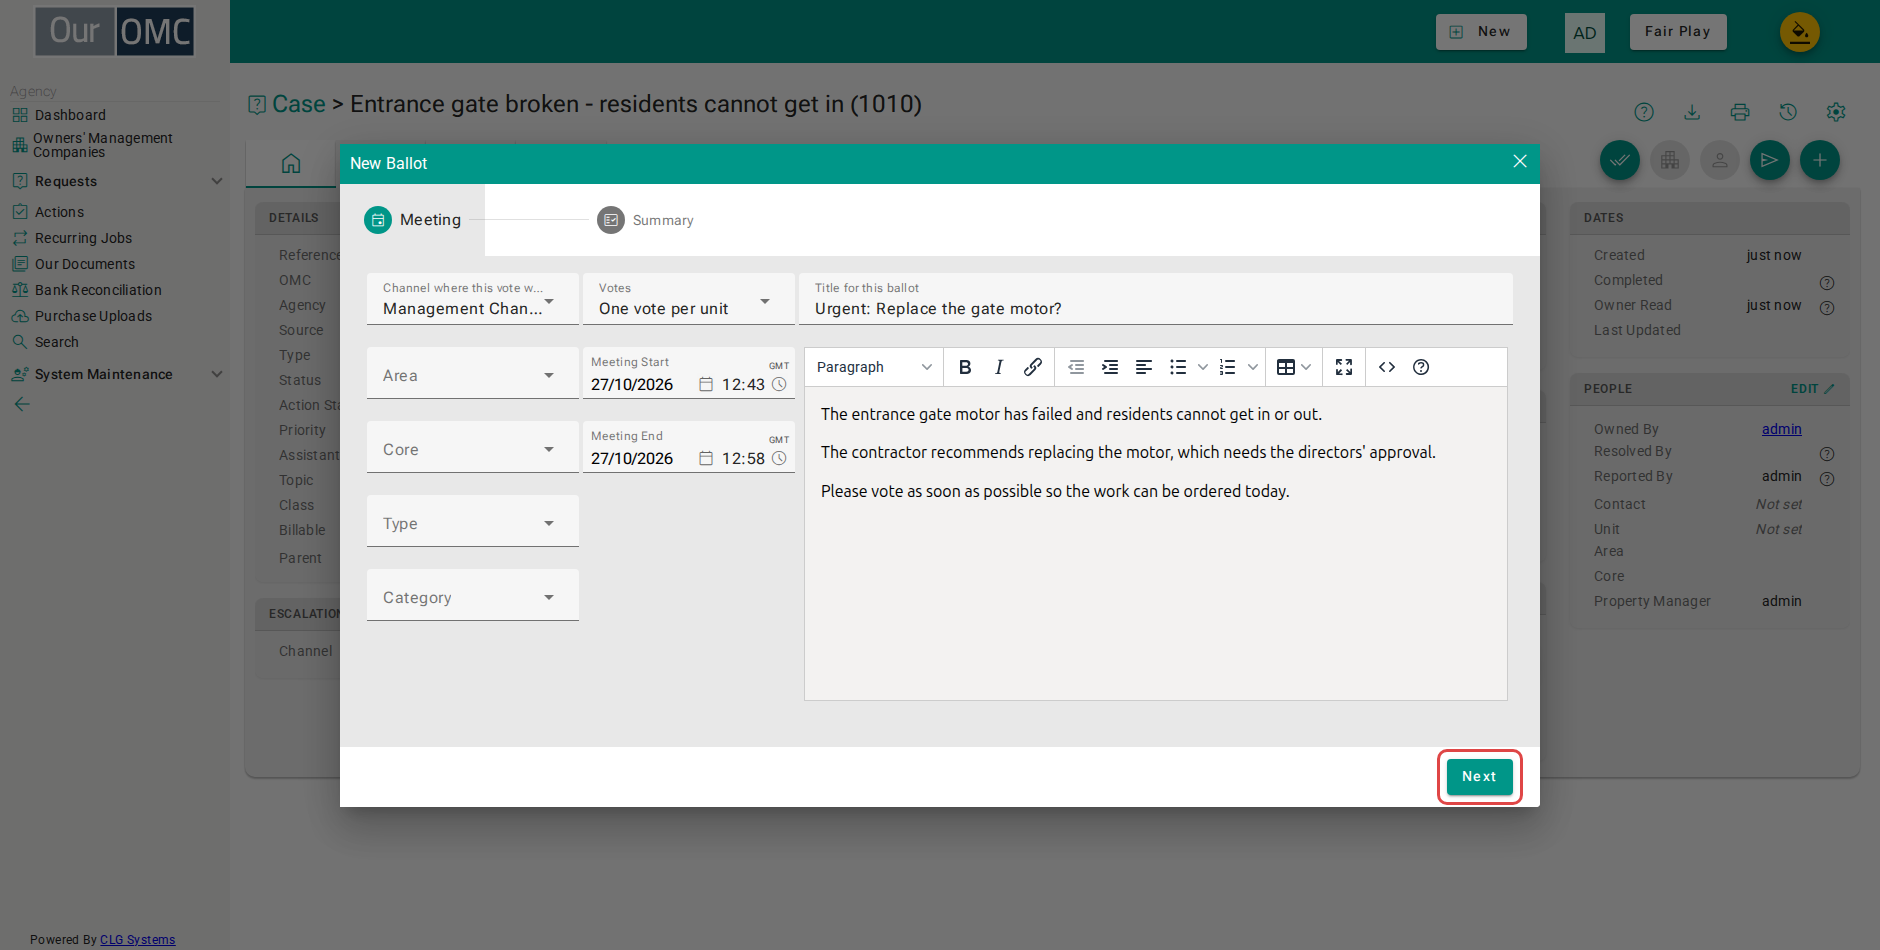
Task: Open the CLG Systems link
Action: tap(138, 940)
